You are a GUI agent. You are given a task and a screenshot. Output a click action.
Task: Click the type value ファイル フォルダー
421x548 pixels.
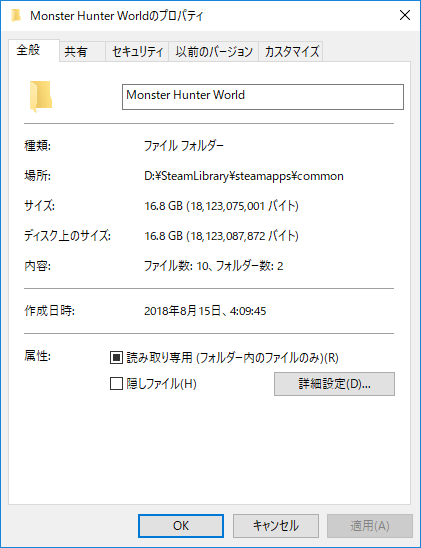[184, 146]
